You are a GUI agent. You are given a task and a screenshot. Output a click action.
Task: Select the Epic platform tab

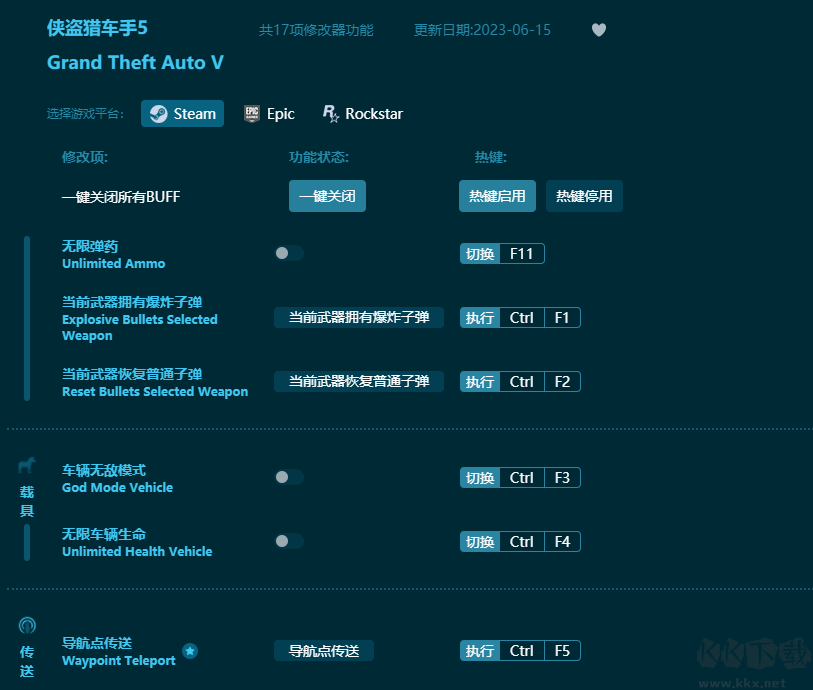[270, 114]
